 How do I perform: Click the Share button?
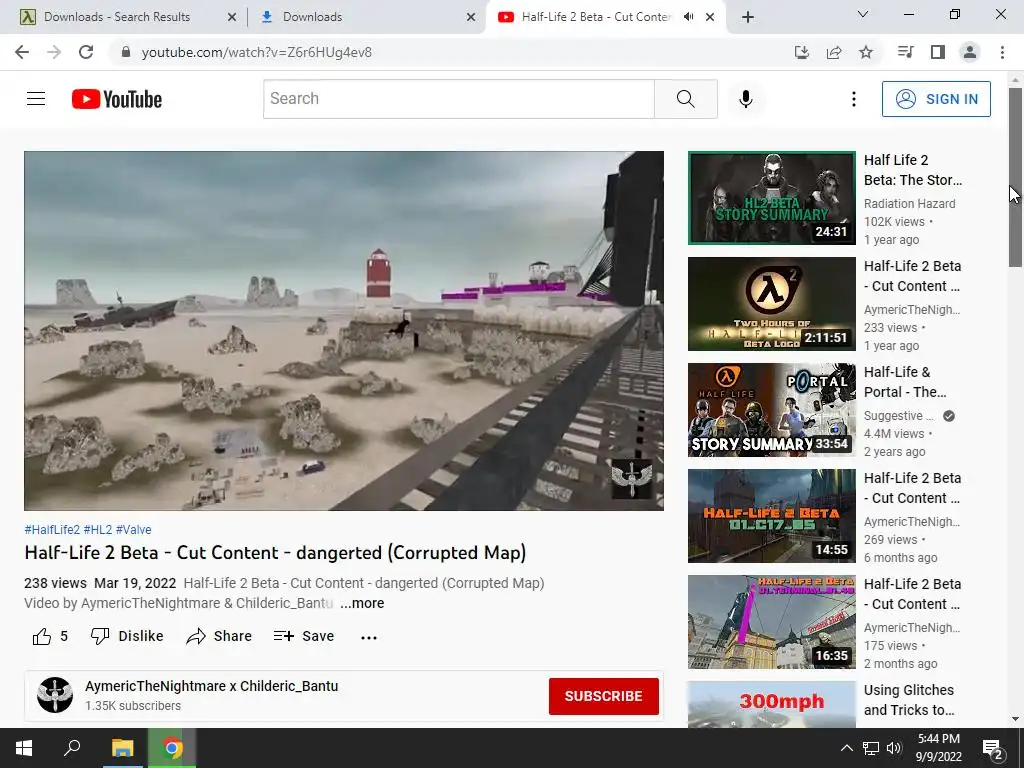click(219, 636)
